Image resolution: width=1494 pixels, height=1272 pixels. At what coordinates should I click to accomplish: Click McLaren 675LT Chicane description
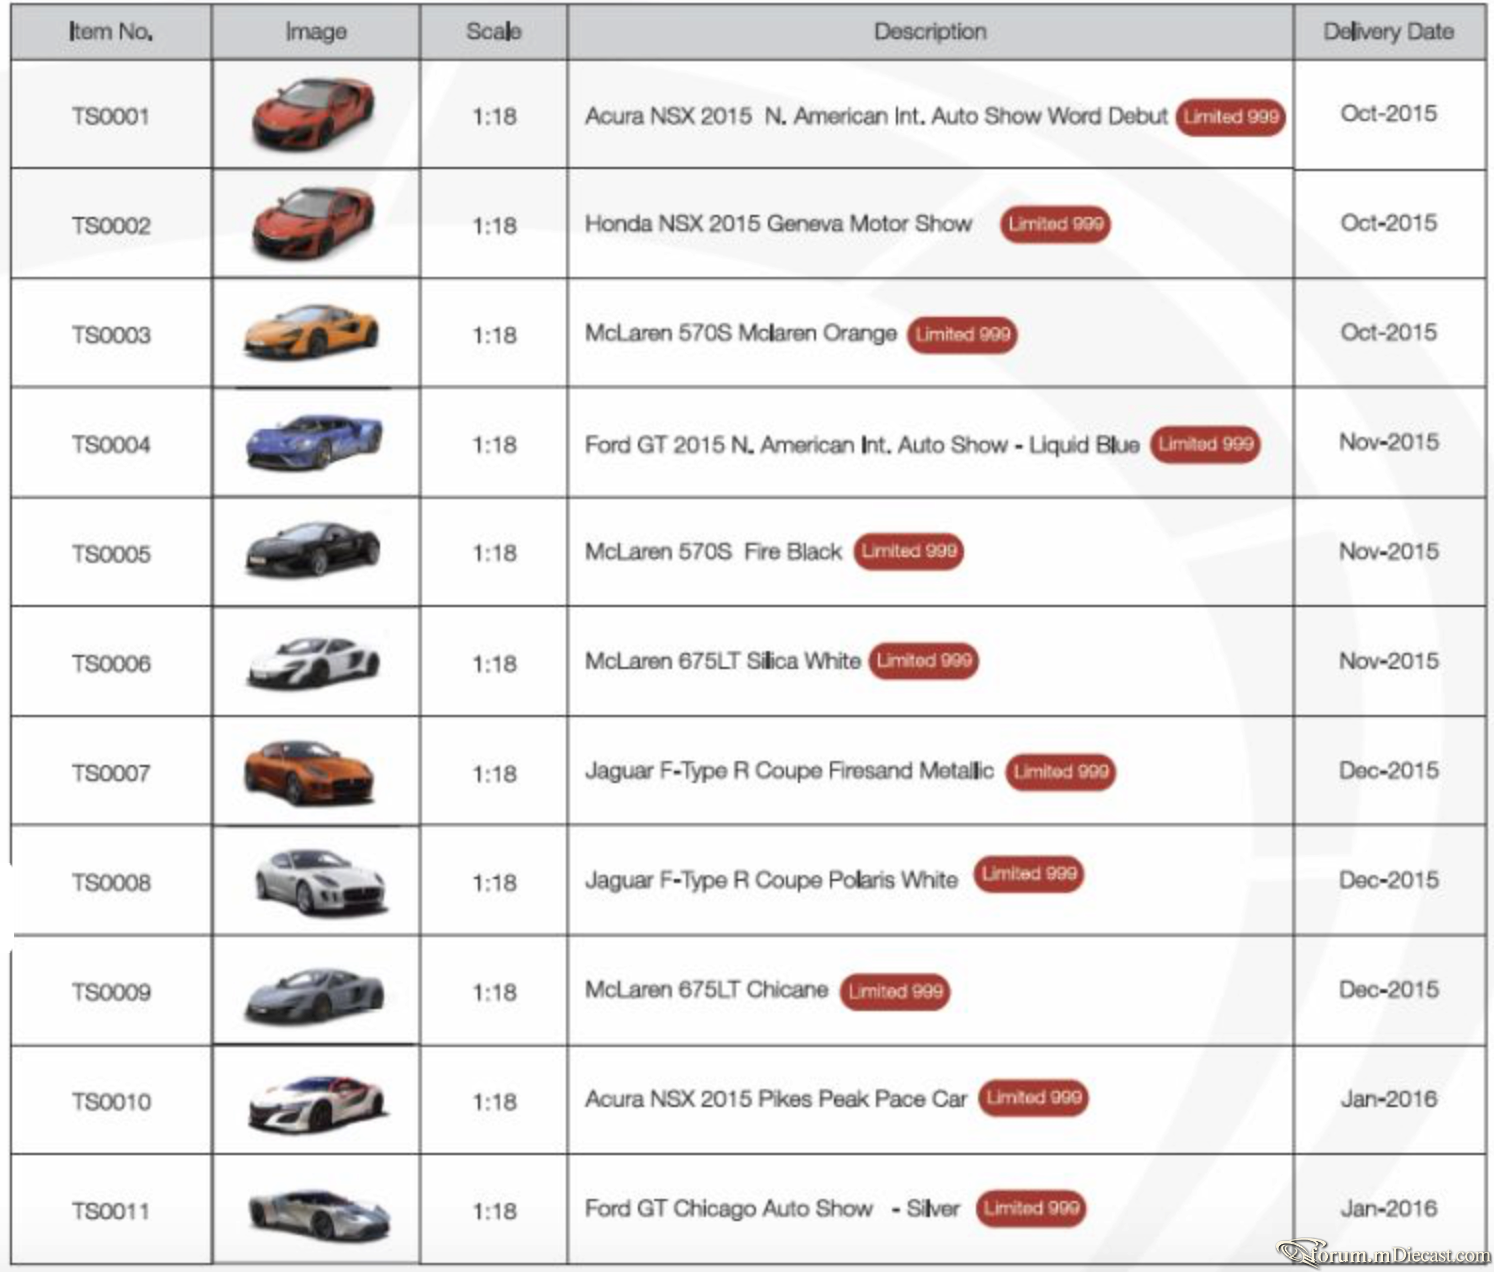point(706,990)
